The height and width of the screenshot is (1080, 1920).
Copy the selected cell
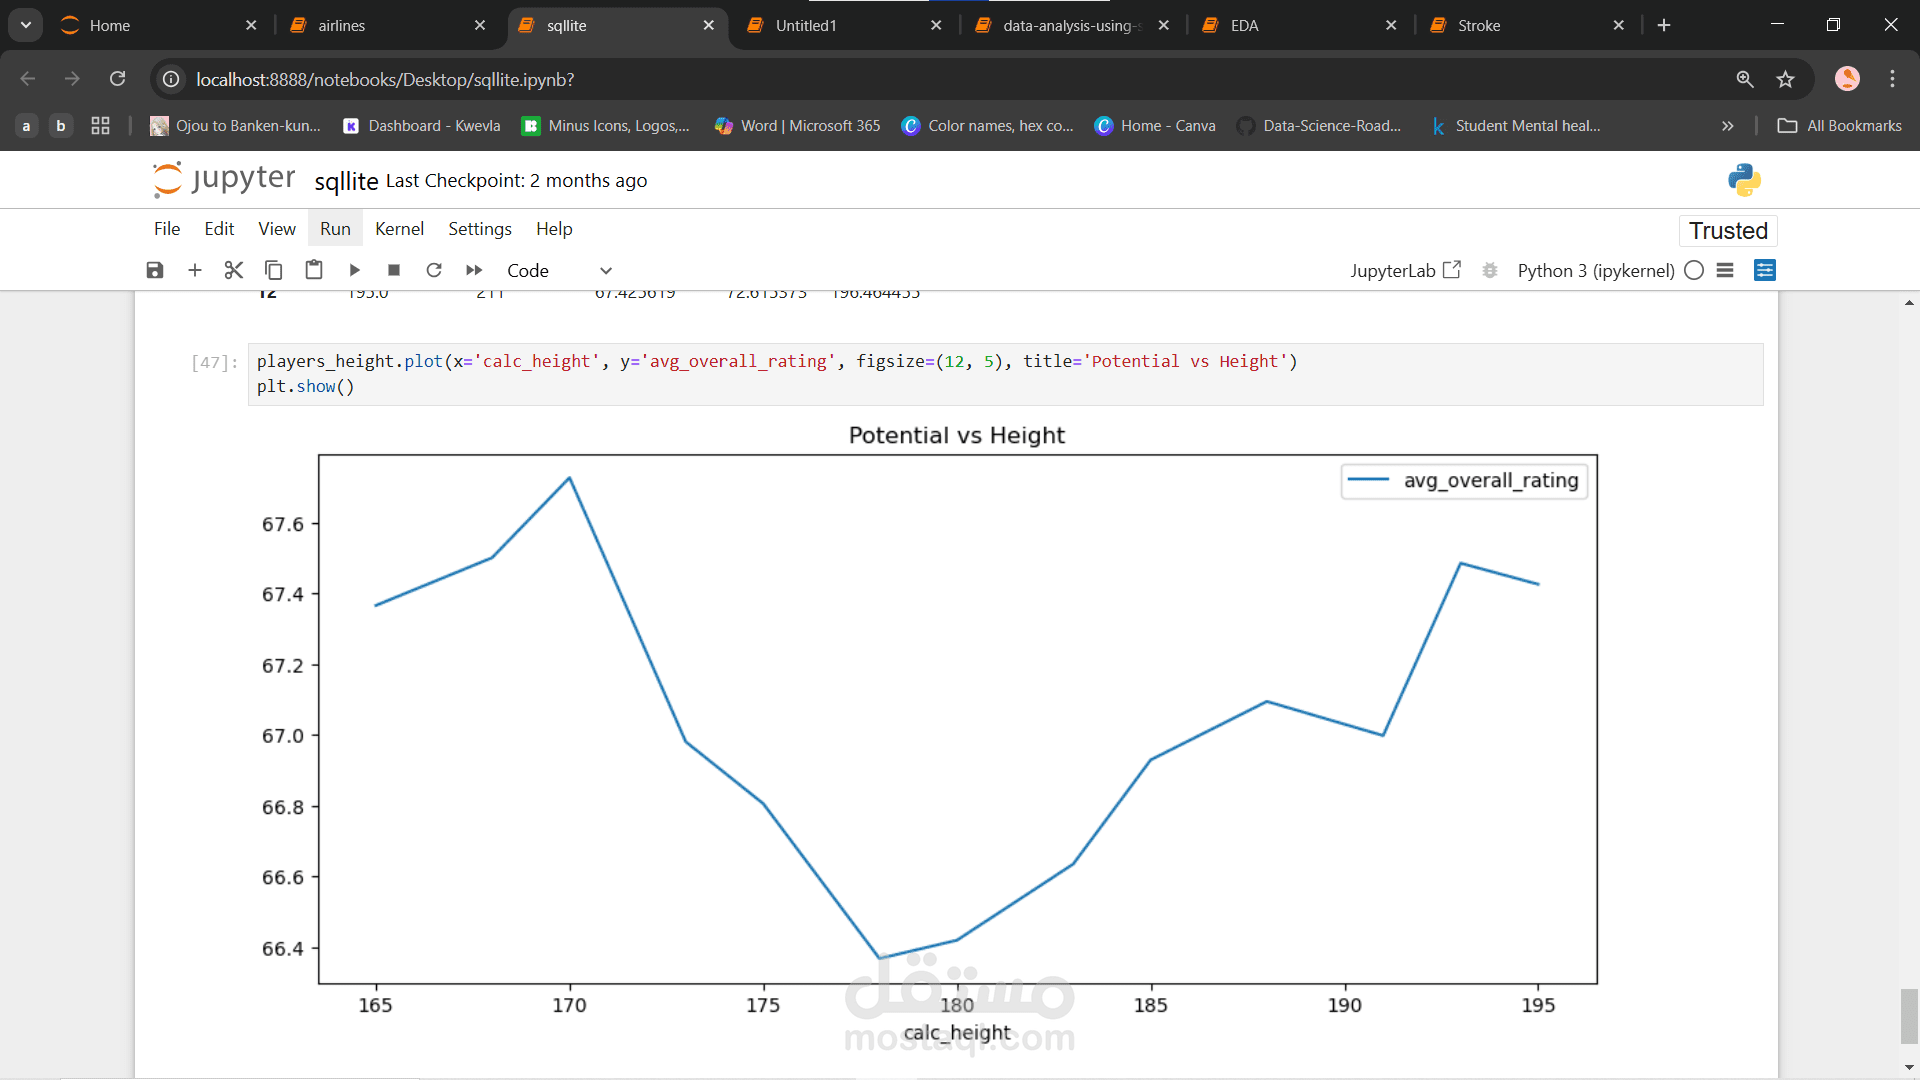(x=274, y=270)
